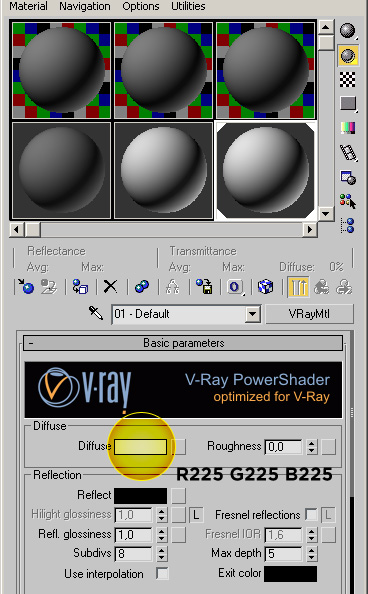Viewport: 368px width, 594px height.
Task: Open the Material menu
Action: pos(28,6)
